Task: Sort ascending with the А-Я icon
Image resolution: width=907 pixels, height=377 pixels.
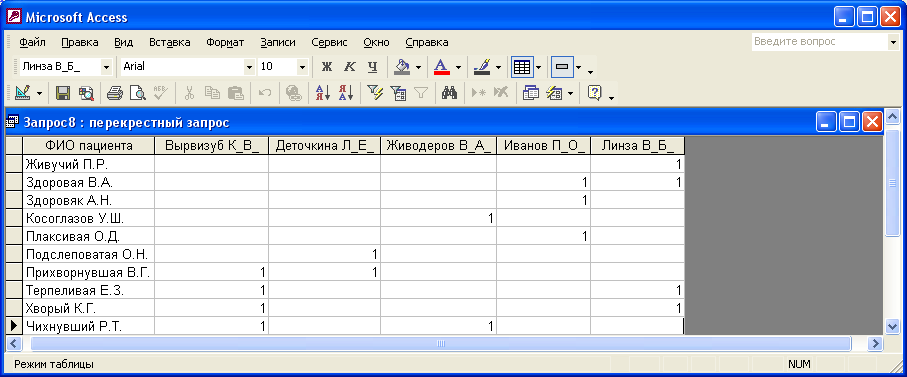Action: (323, 93)
